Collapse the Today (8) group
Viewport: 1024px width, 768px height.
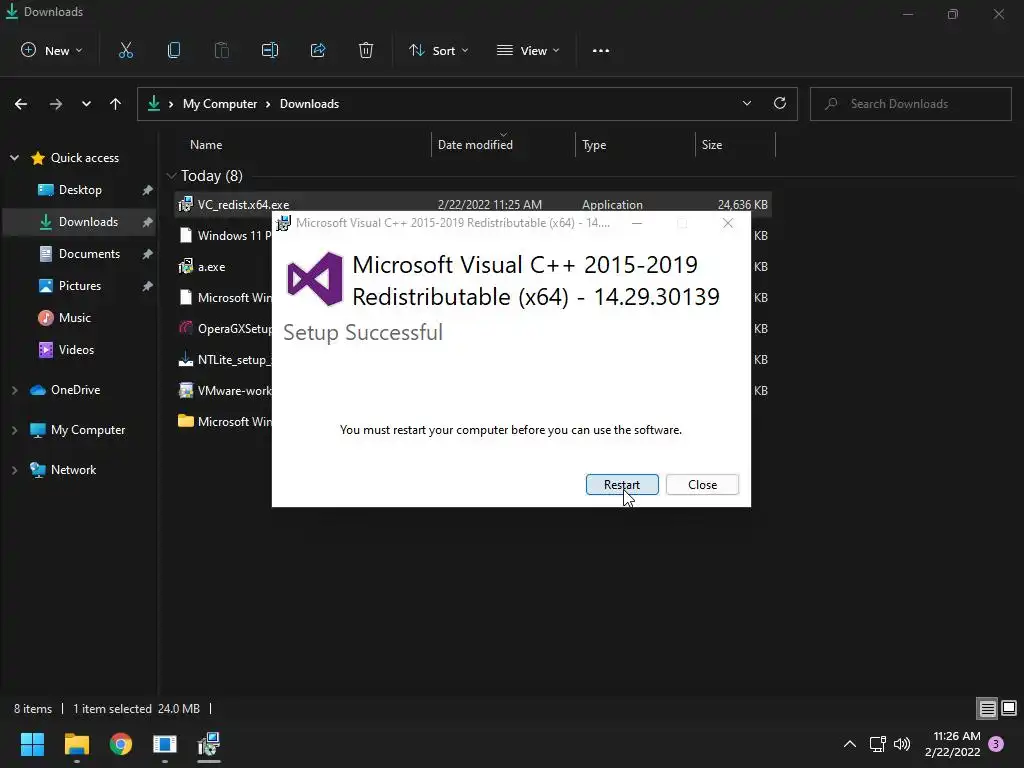[172, 176]
